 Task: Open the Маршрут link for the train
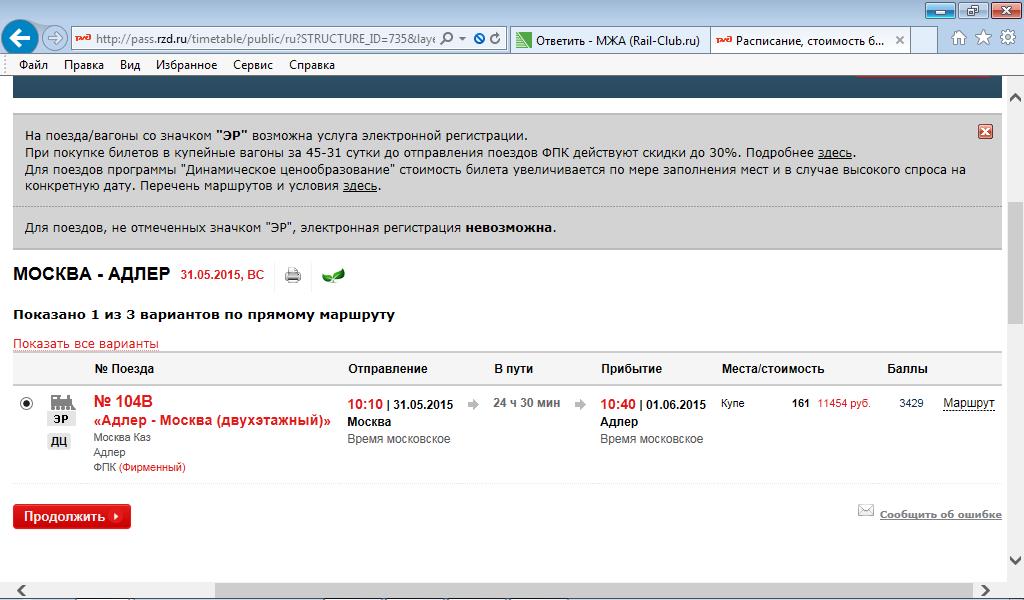point(968,404)
